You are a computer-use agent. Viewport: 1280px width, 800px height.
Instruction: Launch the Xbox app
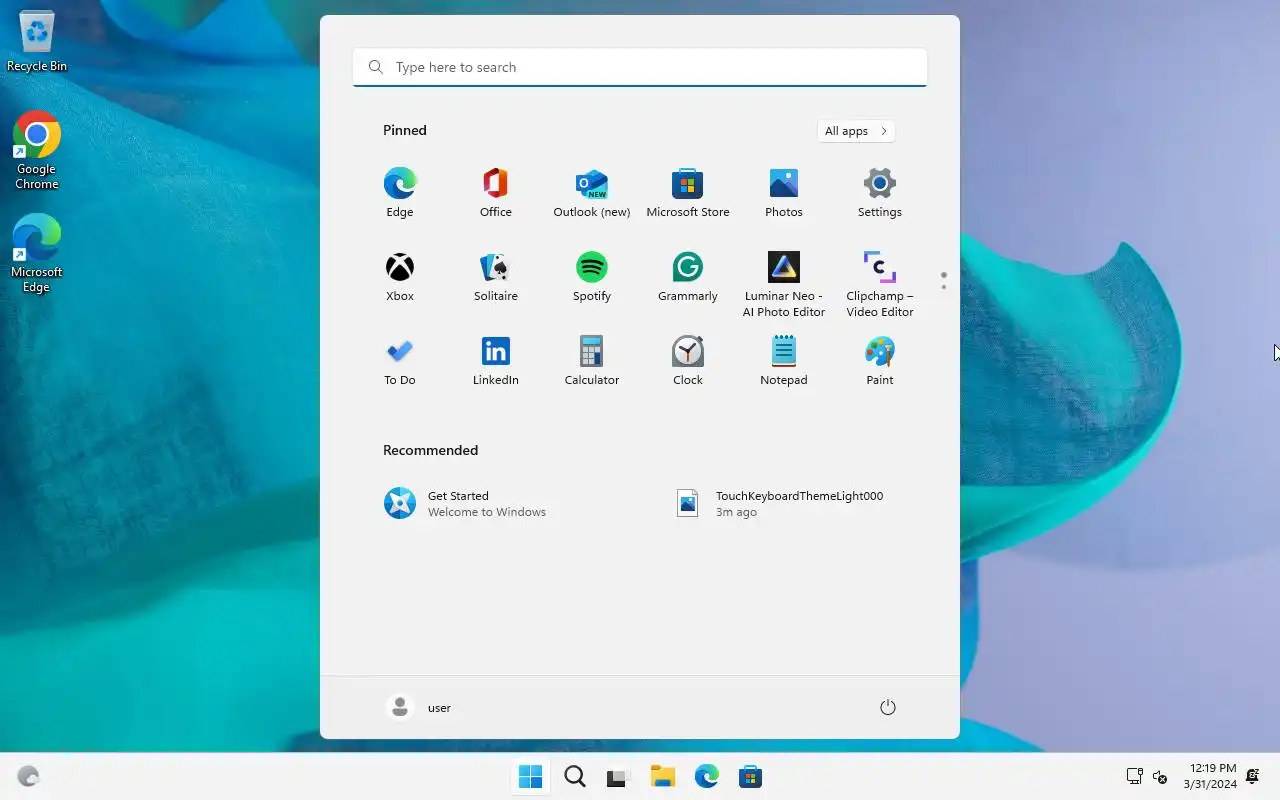tap(400, 276)
